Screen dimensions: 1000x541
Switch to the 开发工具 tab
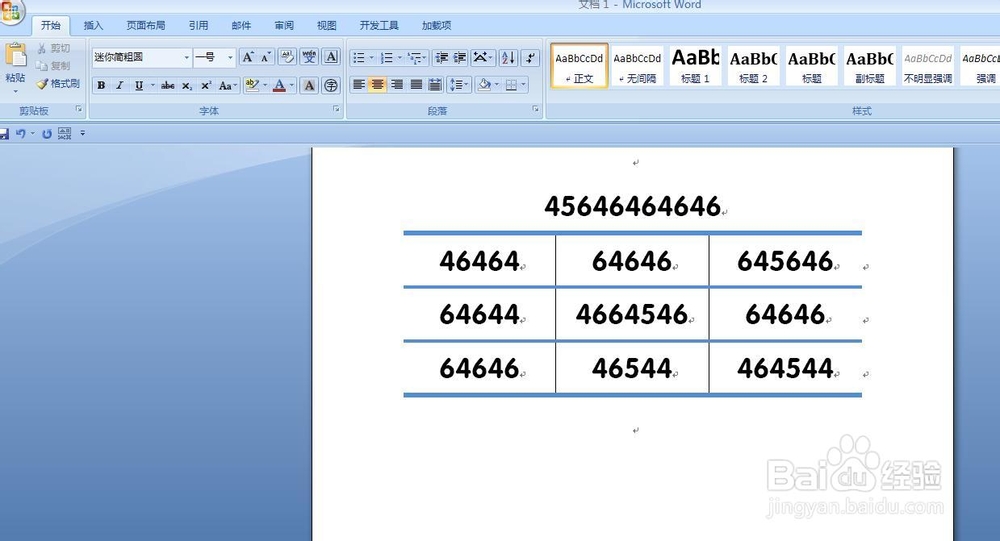(379, 26)
